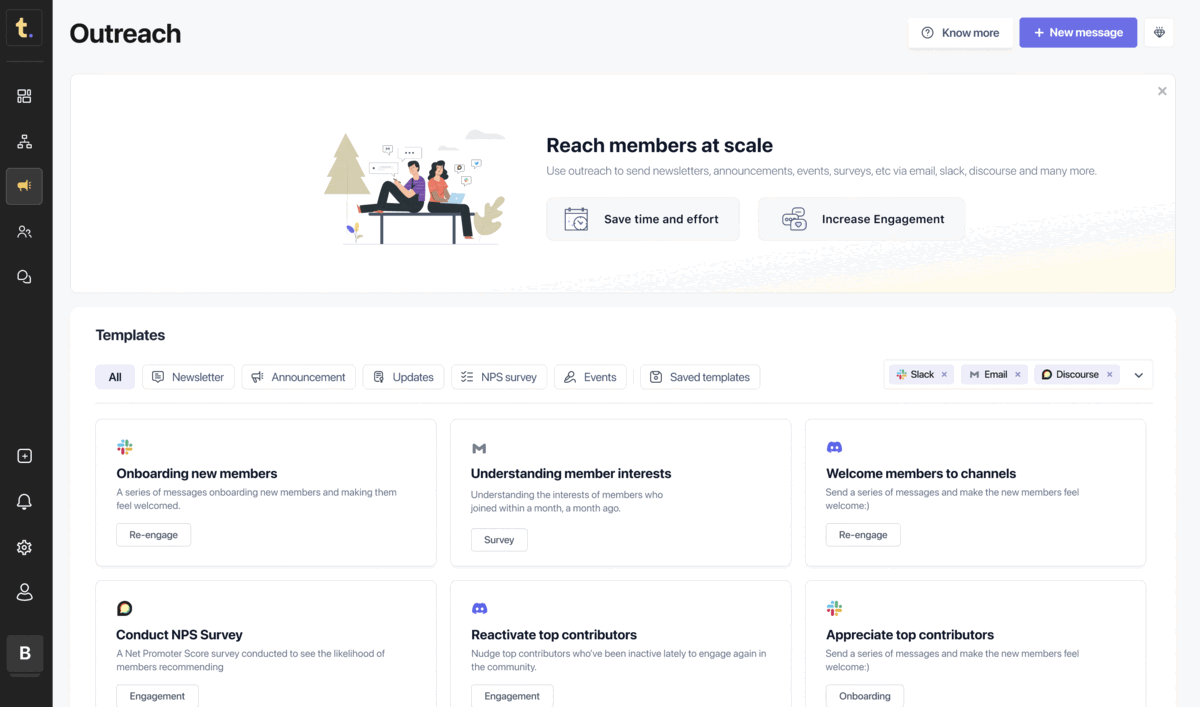Image resolution: width=1200 pixels, height=707 pixels.
Task: Click the Save time and effort card
Action: 643,219
